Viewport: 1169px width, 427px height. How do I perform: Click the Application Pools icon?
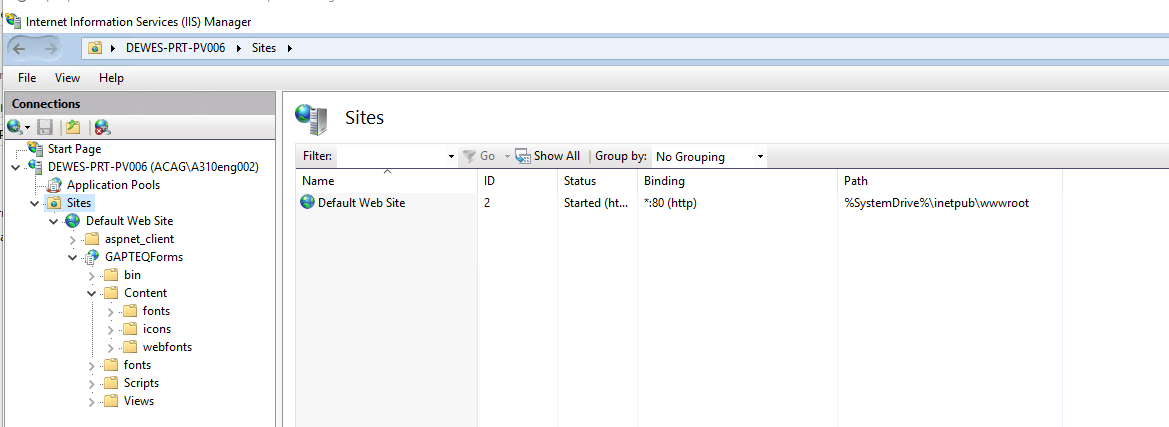point(55,185)
